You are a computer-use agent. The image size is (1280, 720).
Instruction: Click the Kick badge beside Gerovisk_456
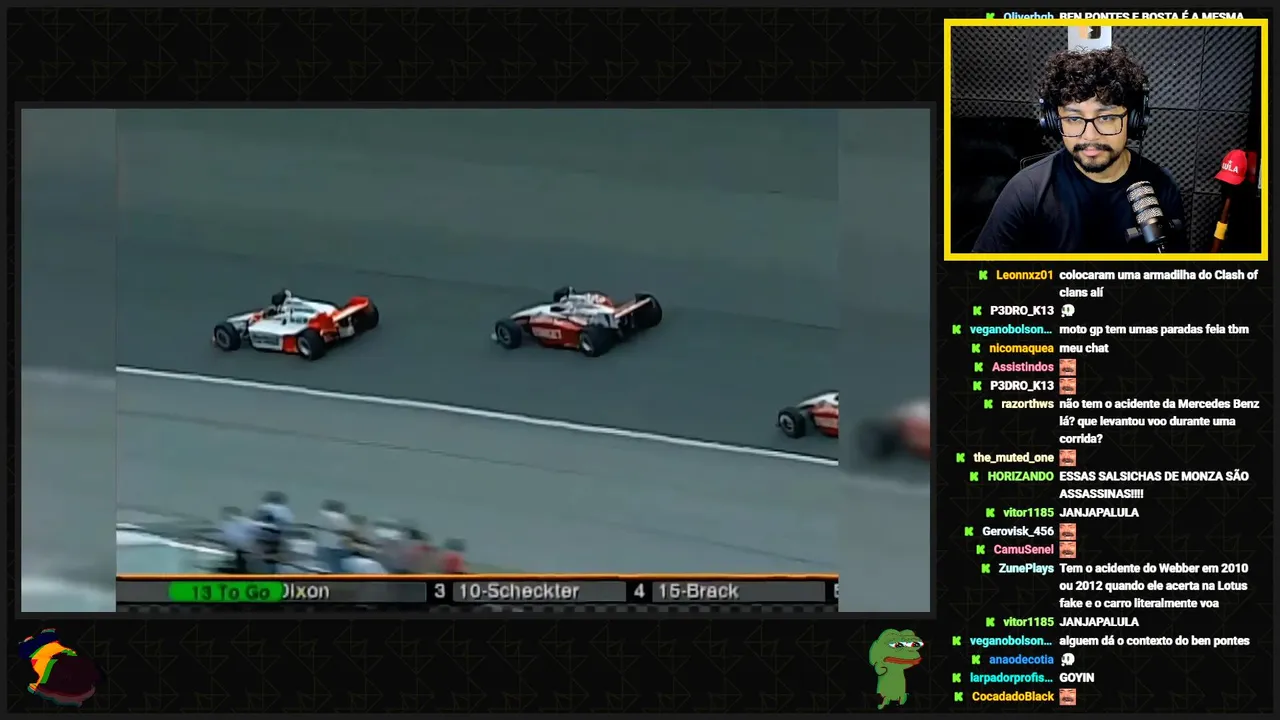[969, 532]
